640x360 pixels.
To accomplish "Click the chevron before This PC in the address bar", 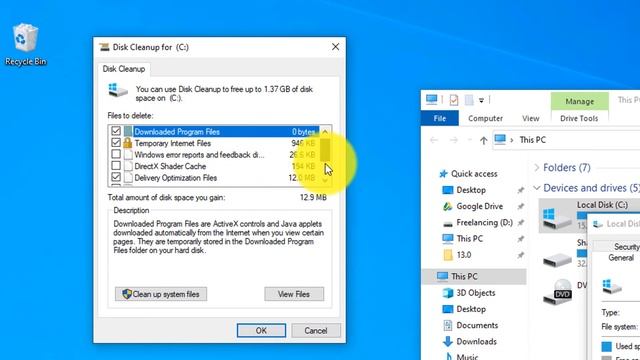I will tap(511, 140).
